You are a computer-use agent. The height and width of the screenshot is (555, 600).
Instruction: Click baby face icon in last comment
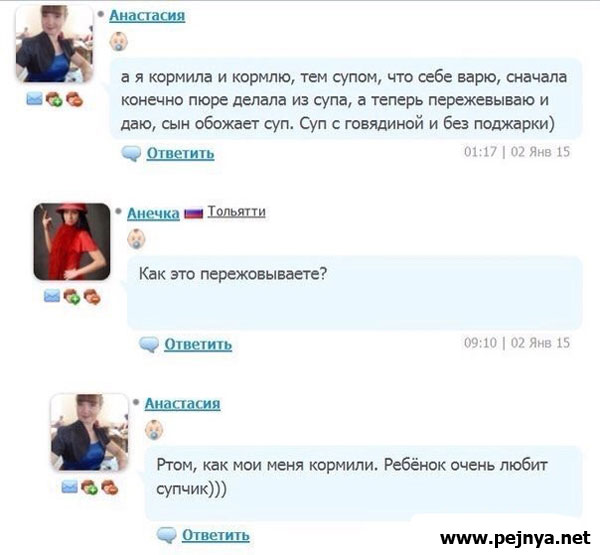coord(154,429)
